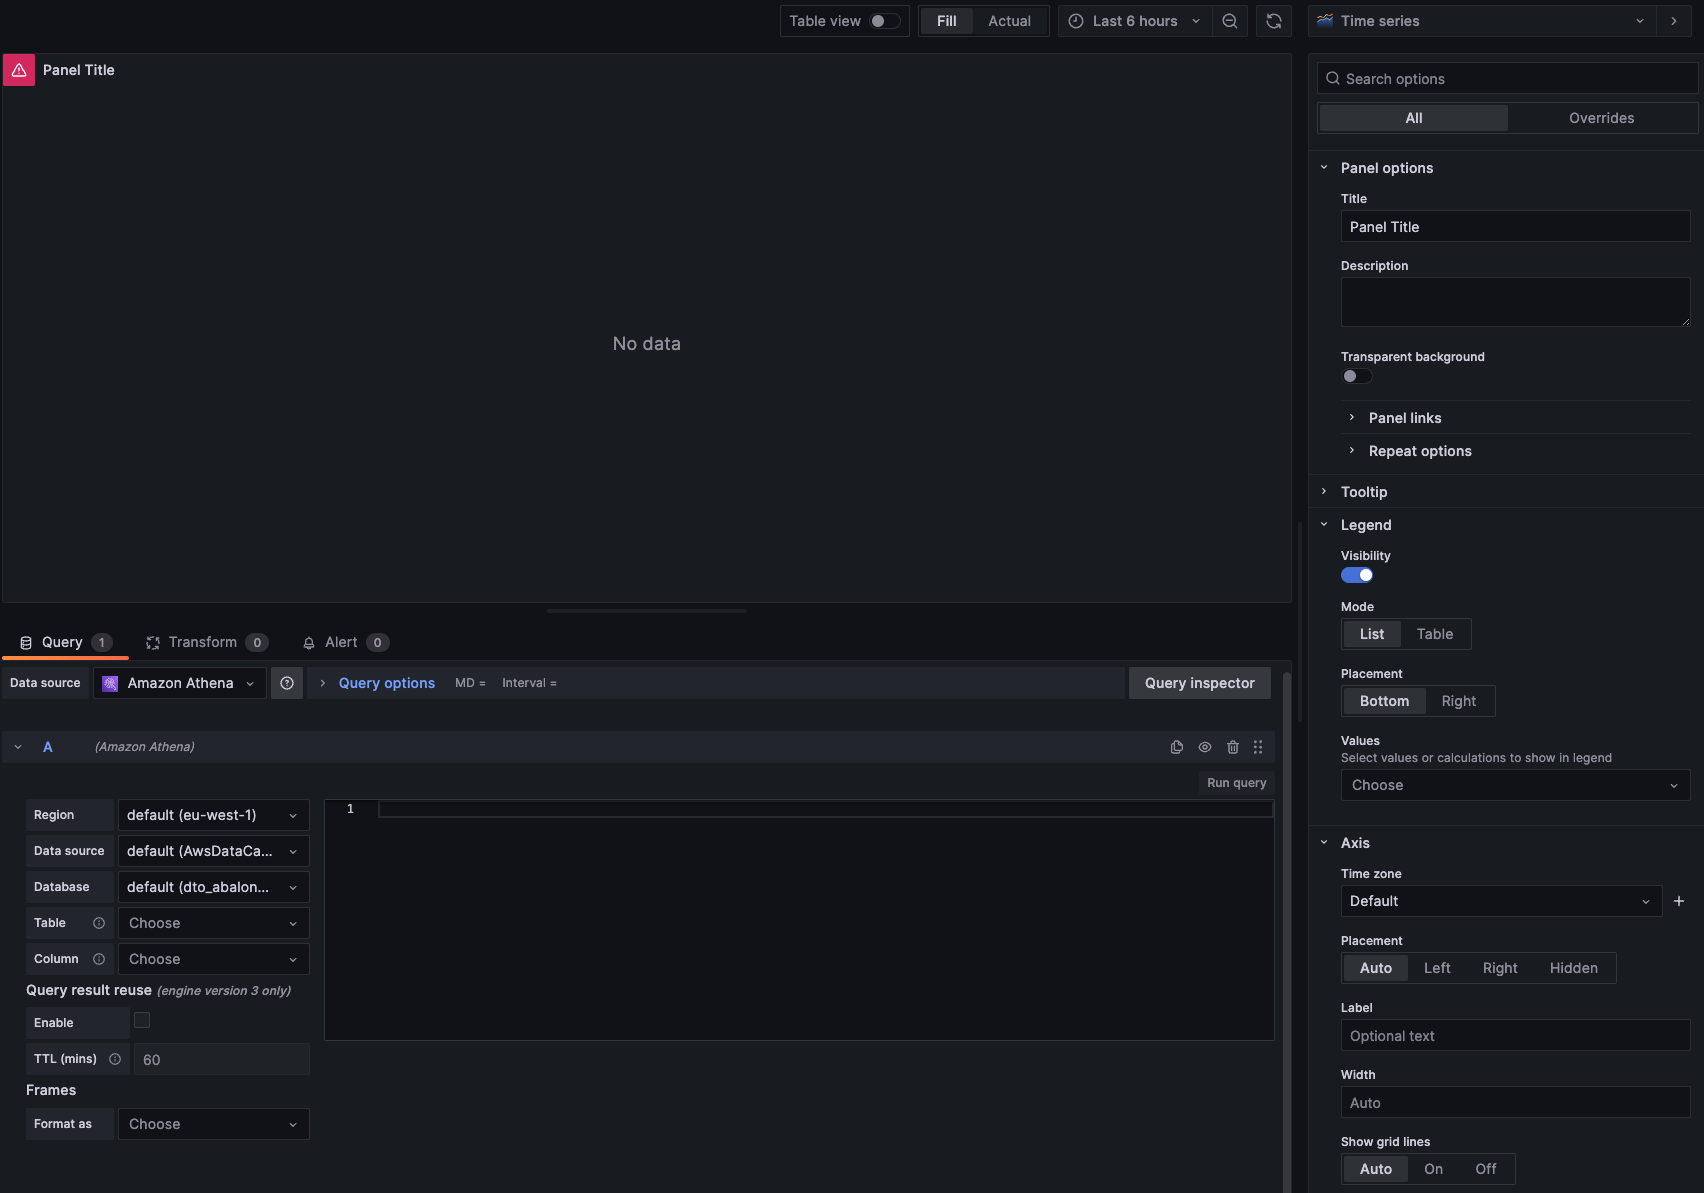Open the Time series visualization picker

pyautogui.click(x=1482, y=21)
